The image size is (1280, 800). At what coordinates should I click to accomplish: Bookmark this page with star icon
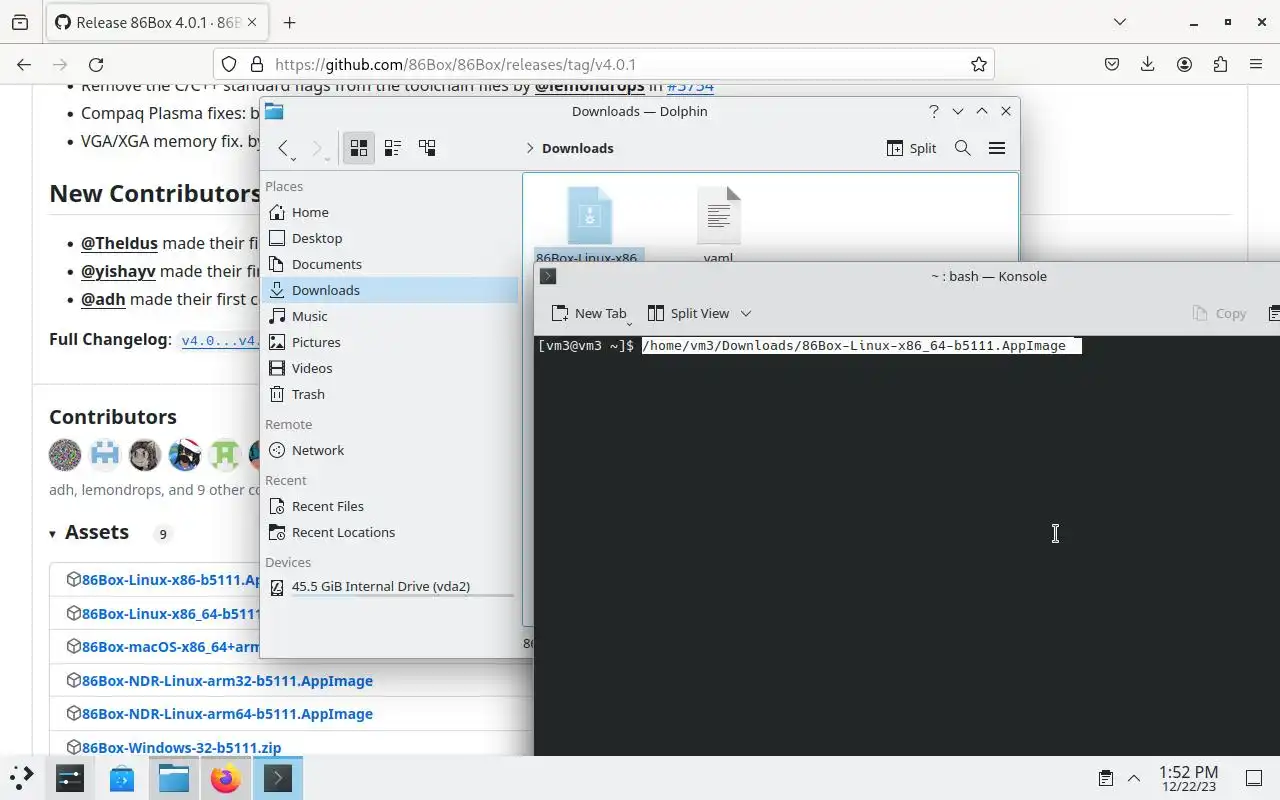(x=979, y=64)
